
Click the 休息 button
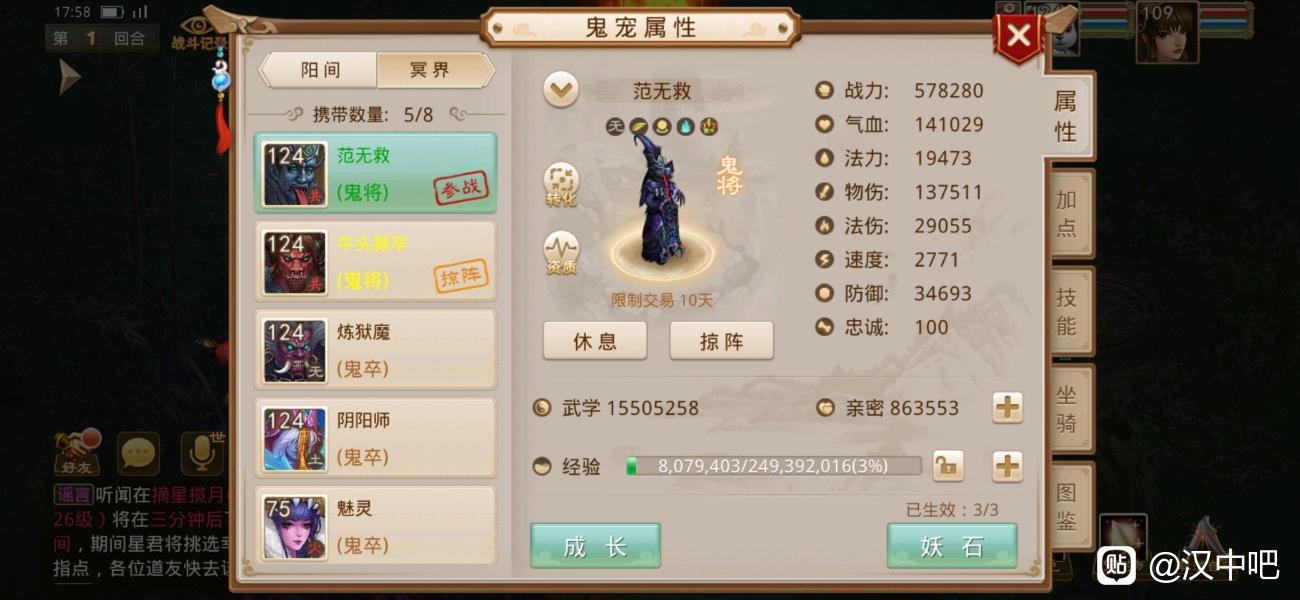[595, 341]
